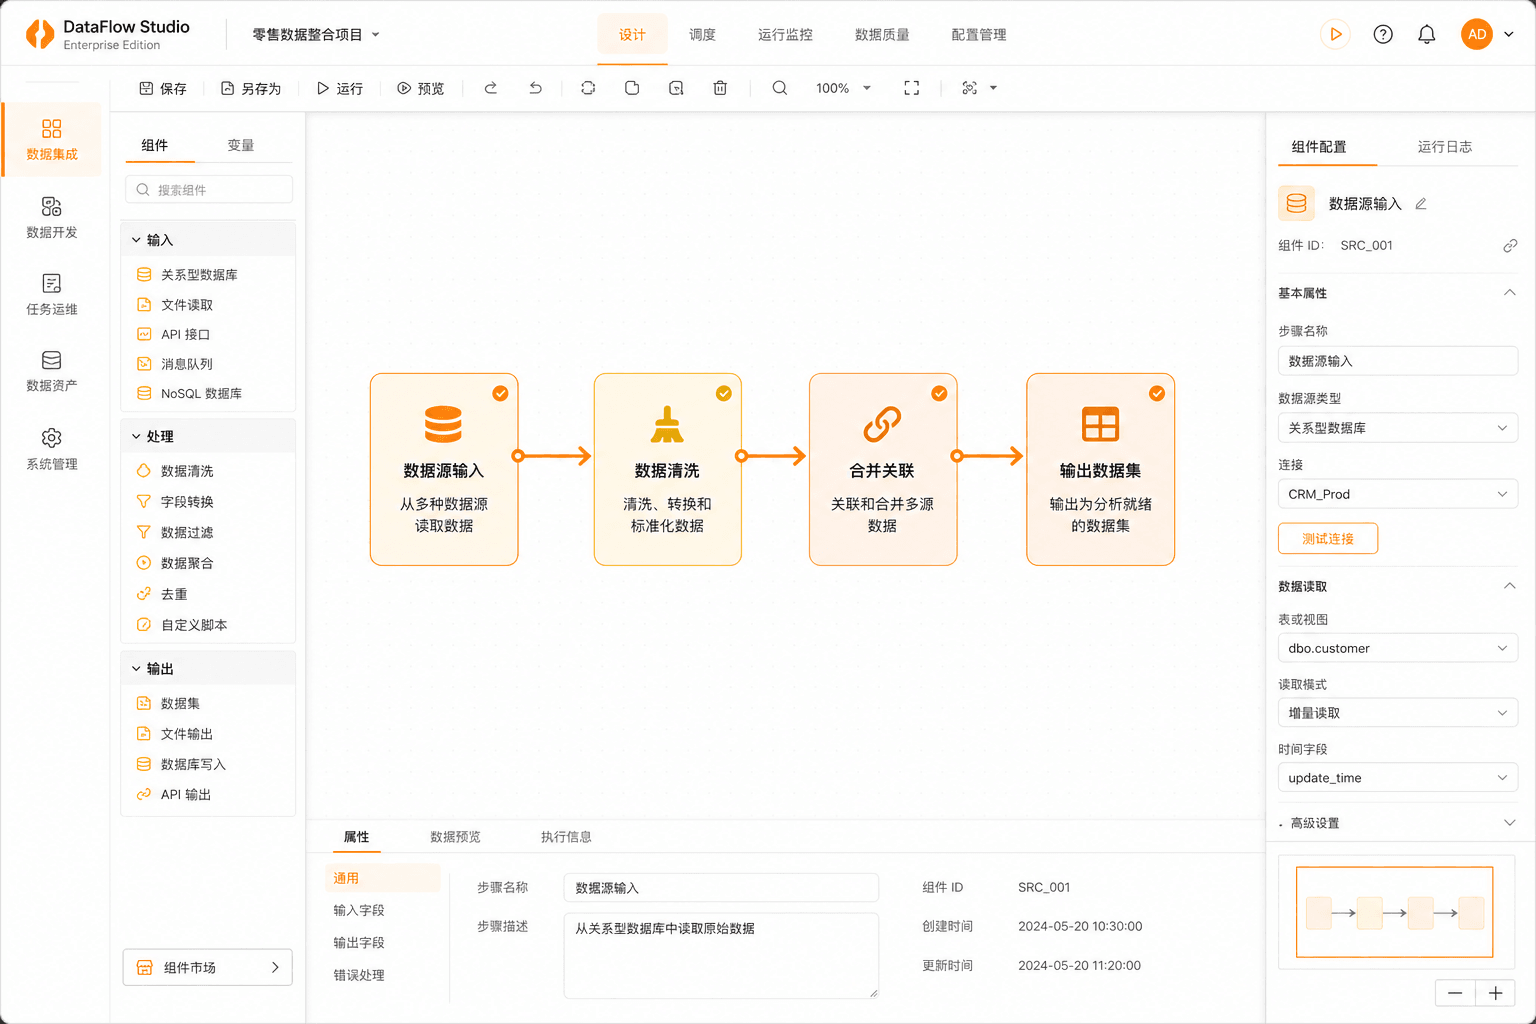Switch to the 执行信息 tab
1536x1024 pixels.
[566, 837]
